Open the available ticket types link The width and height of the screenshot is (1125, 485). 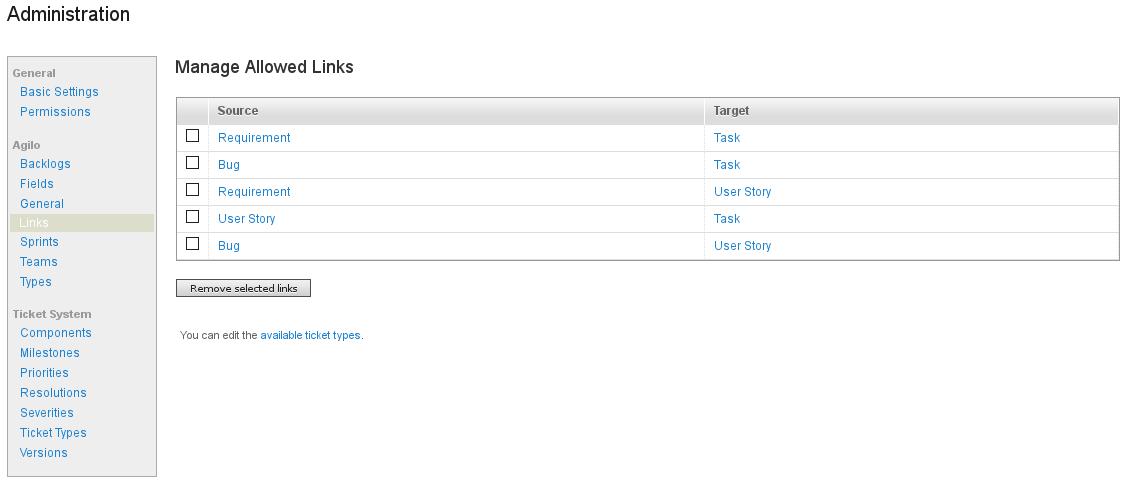pyautogui.click(x=310, y=336)
